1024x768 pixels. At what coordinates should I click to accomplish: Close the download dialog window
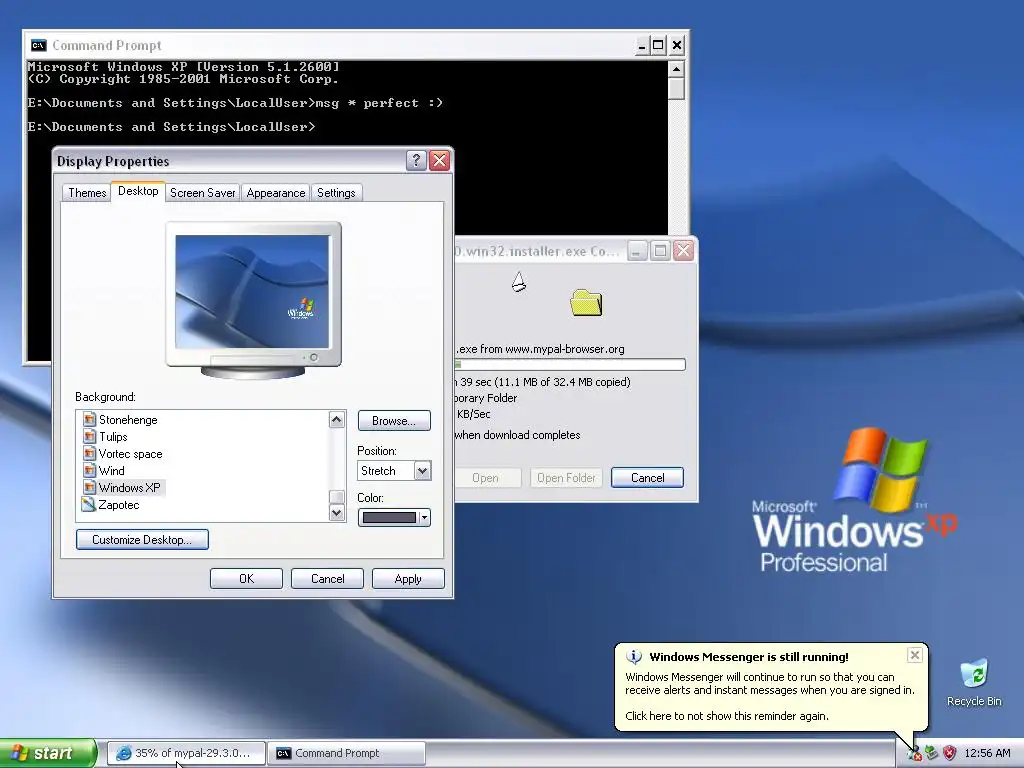683,251
